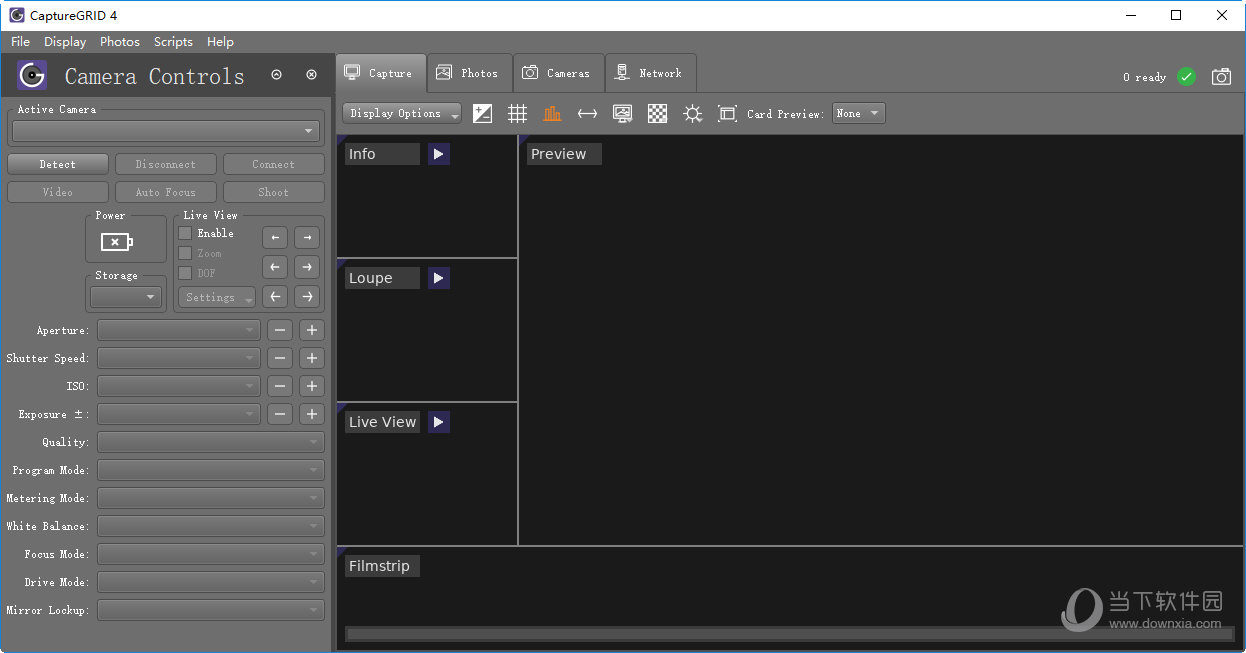Click the horizontal flip arrows icon
This screenshot has height=653, width=1246.
coord(587,114)
